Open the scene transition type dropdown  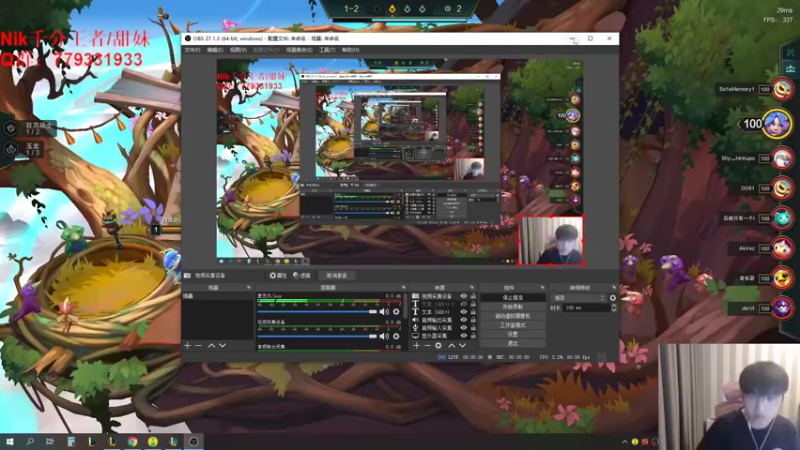580,298
